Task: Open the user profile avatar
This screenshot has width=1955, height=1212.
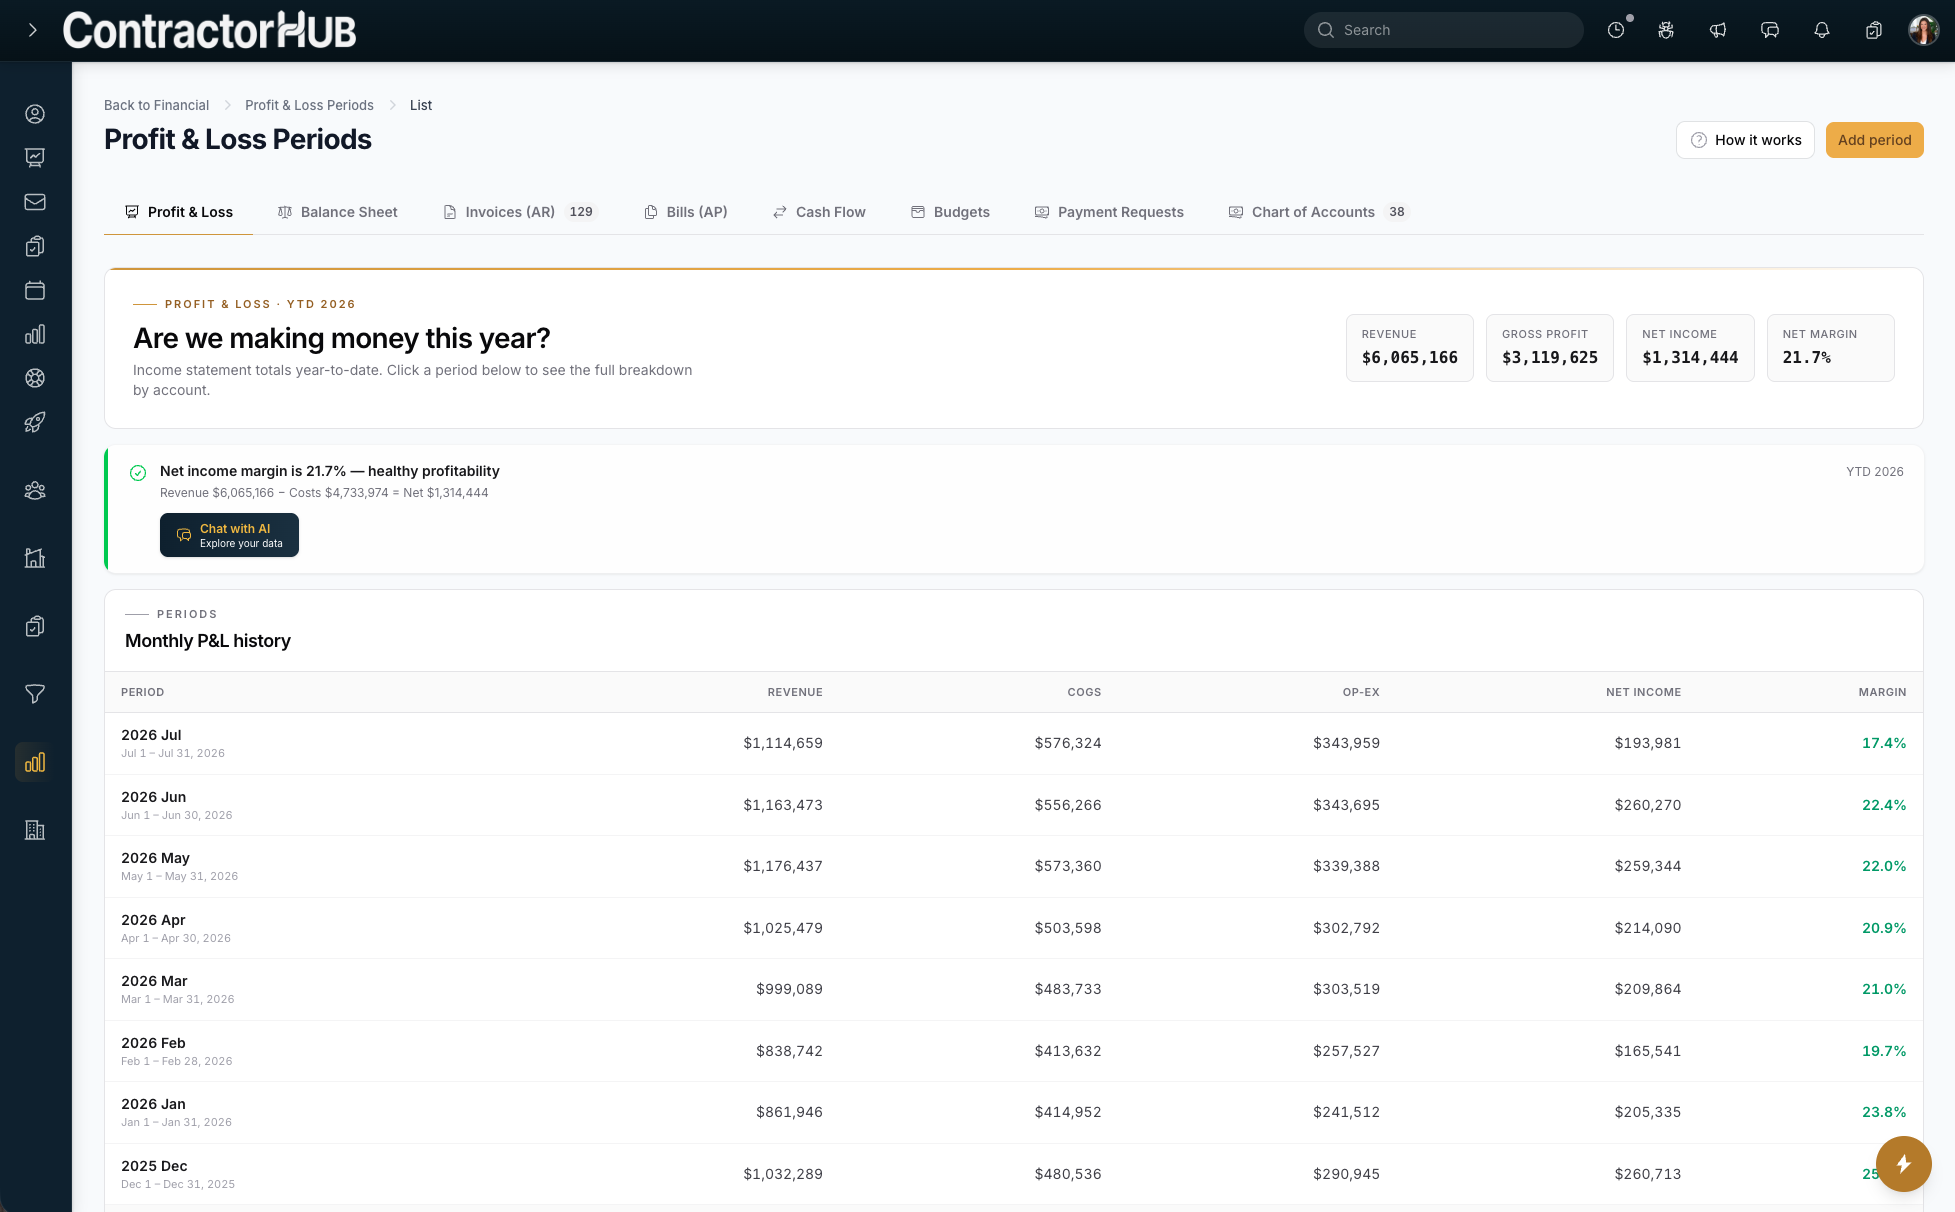Action: (x=1923, y=30)
